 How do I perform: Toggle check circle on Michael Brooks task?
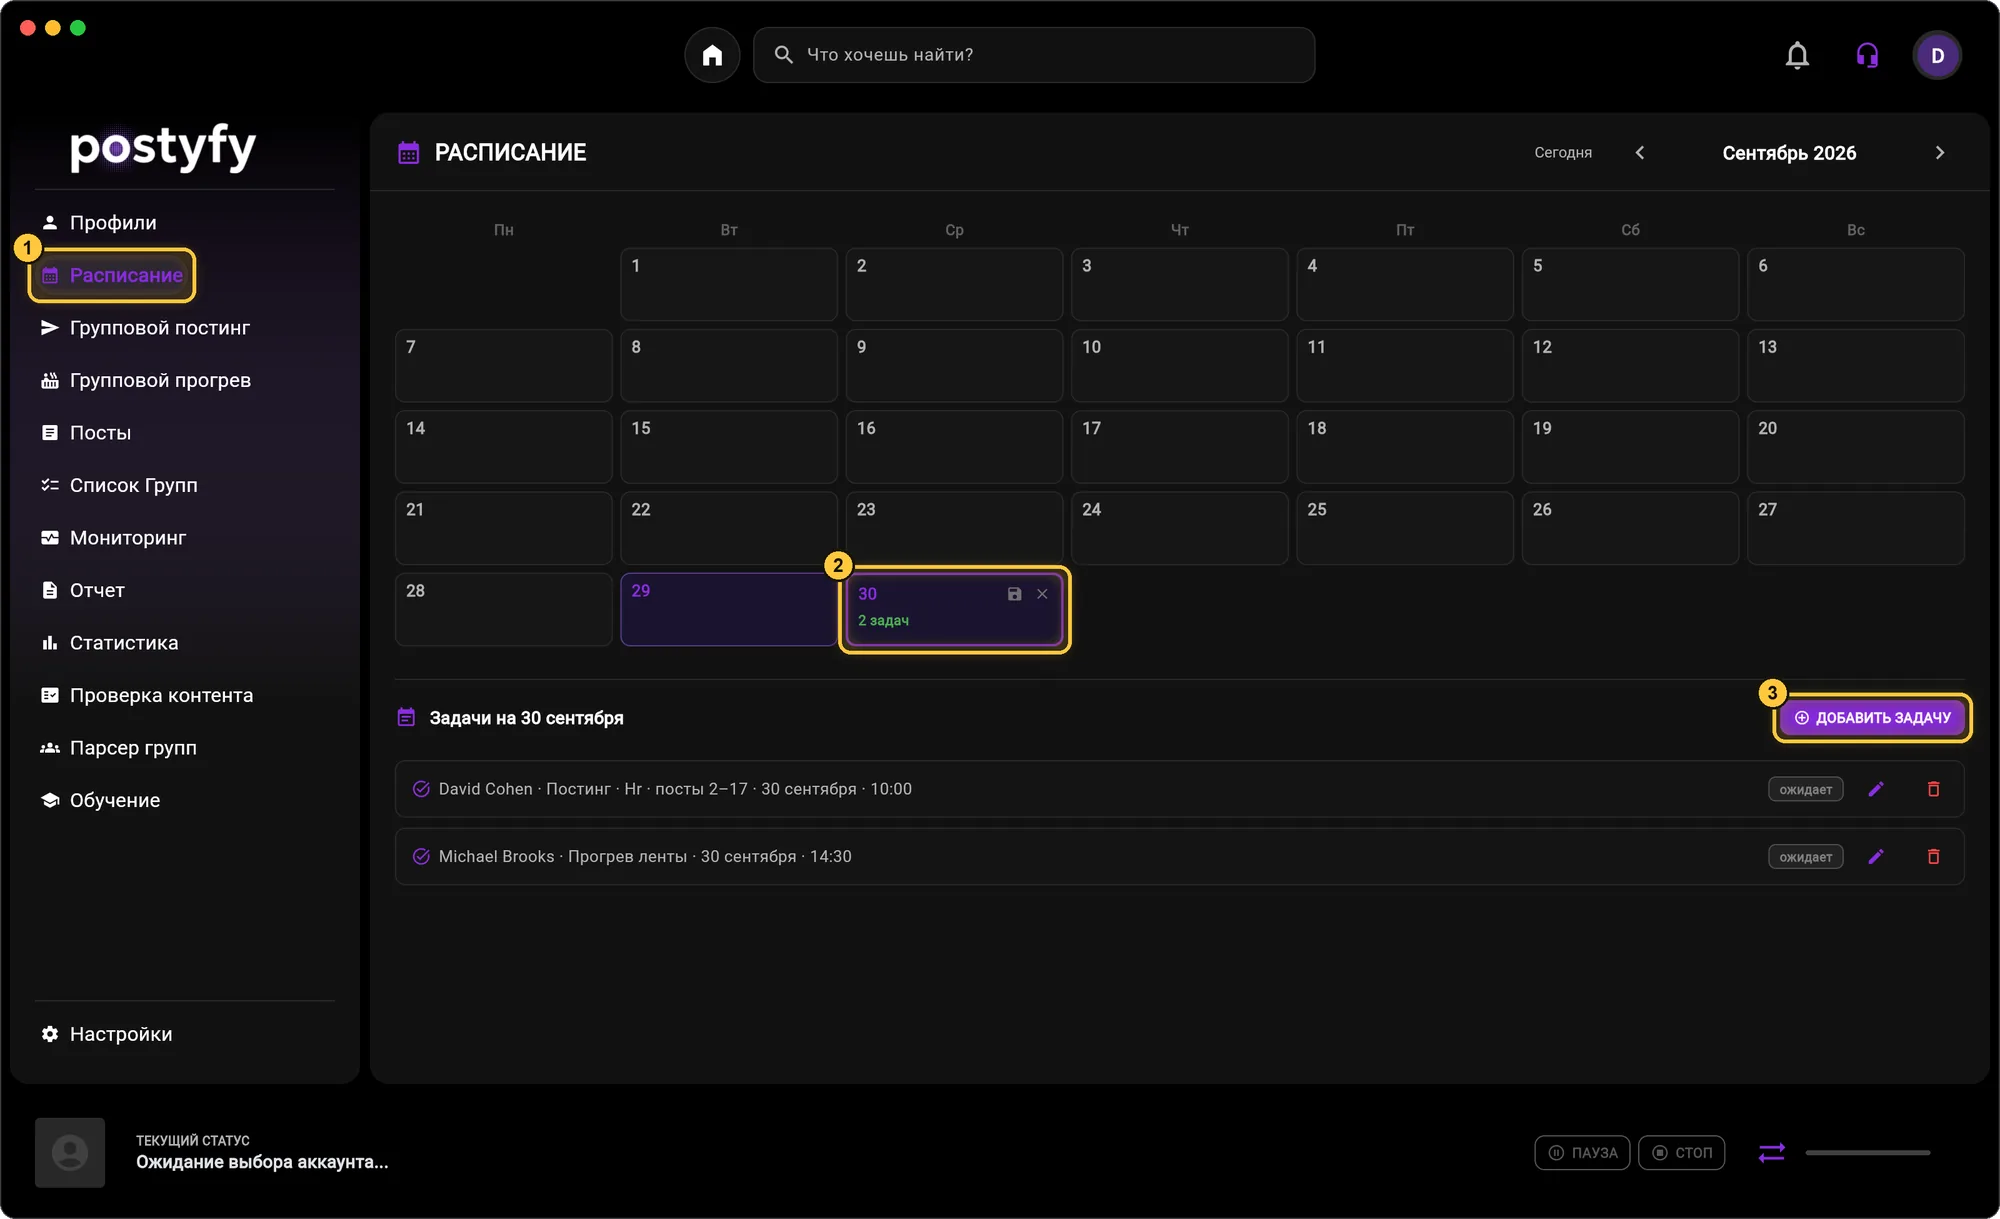coord(421,856)
